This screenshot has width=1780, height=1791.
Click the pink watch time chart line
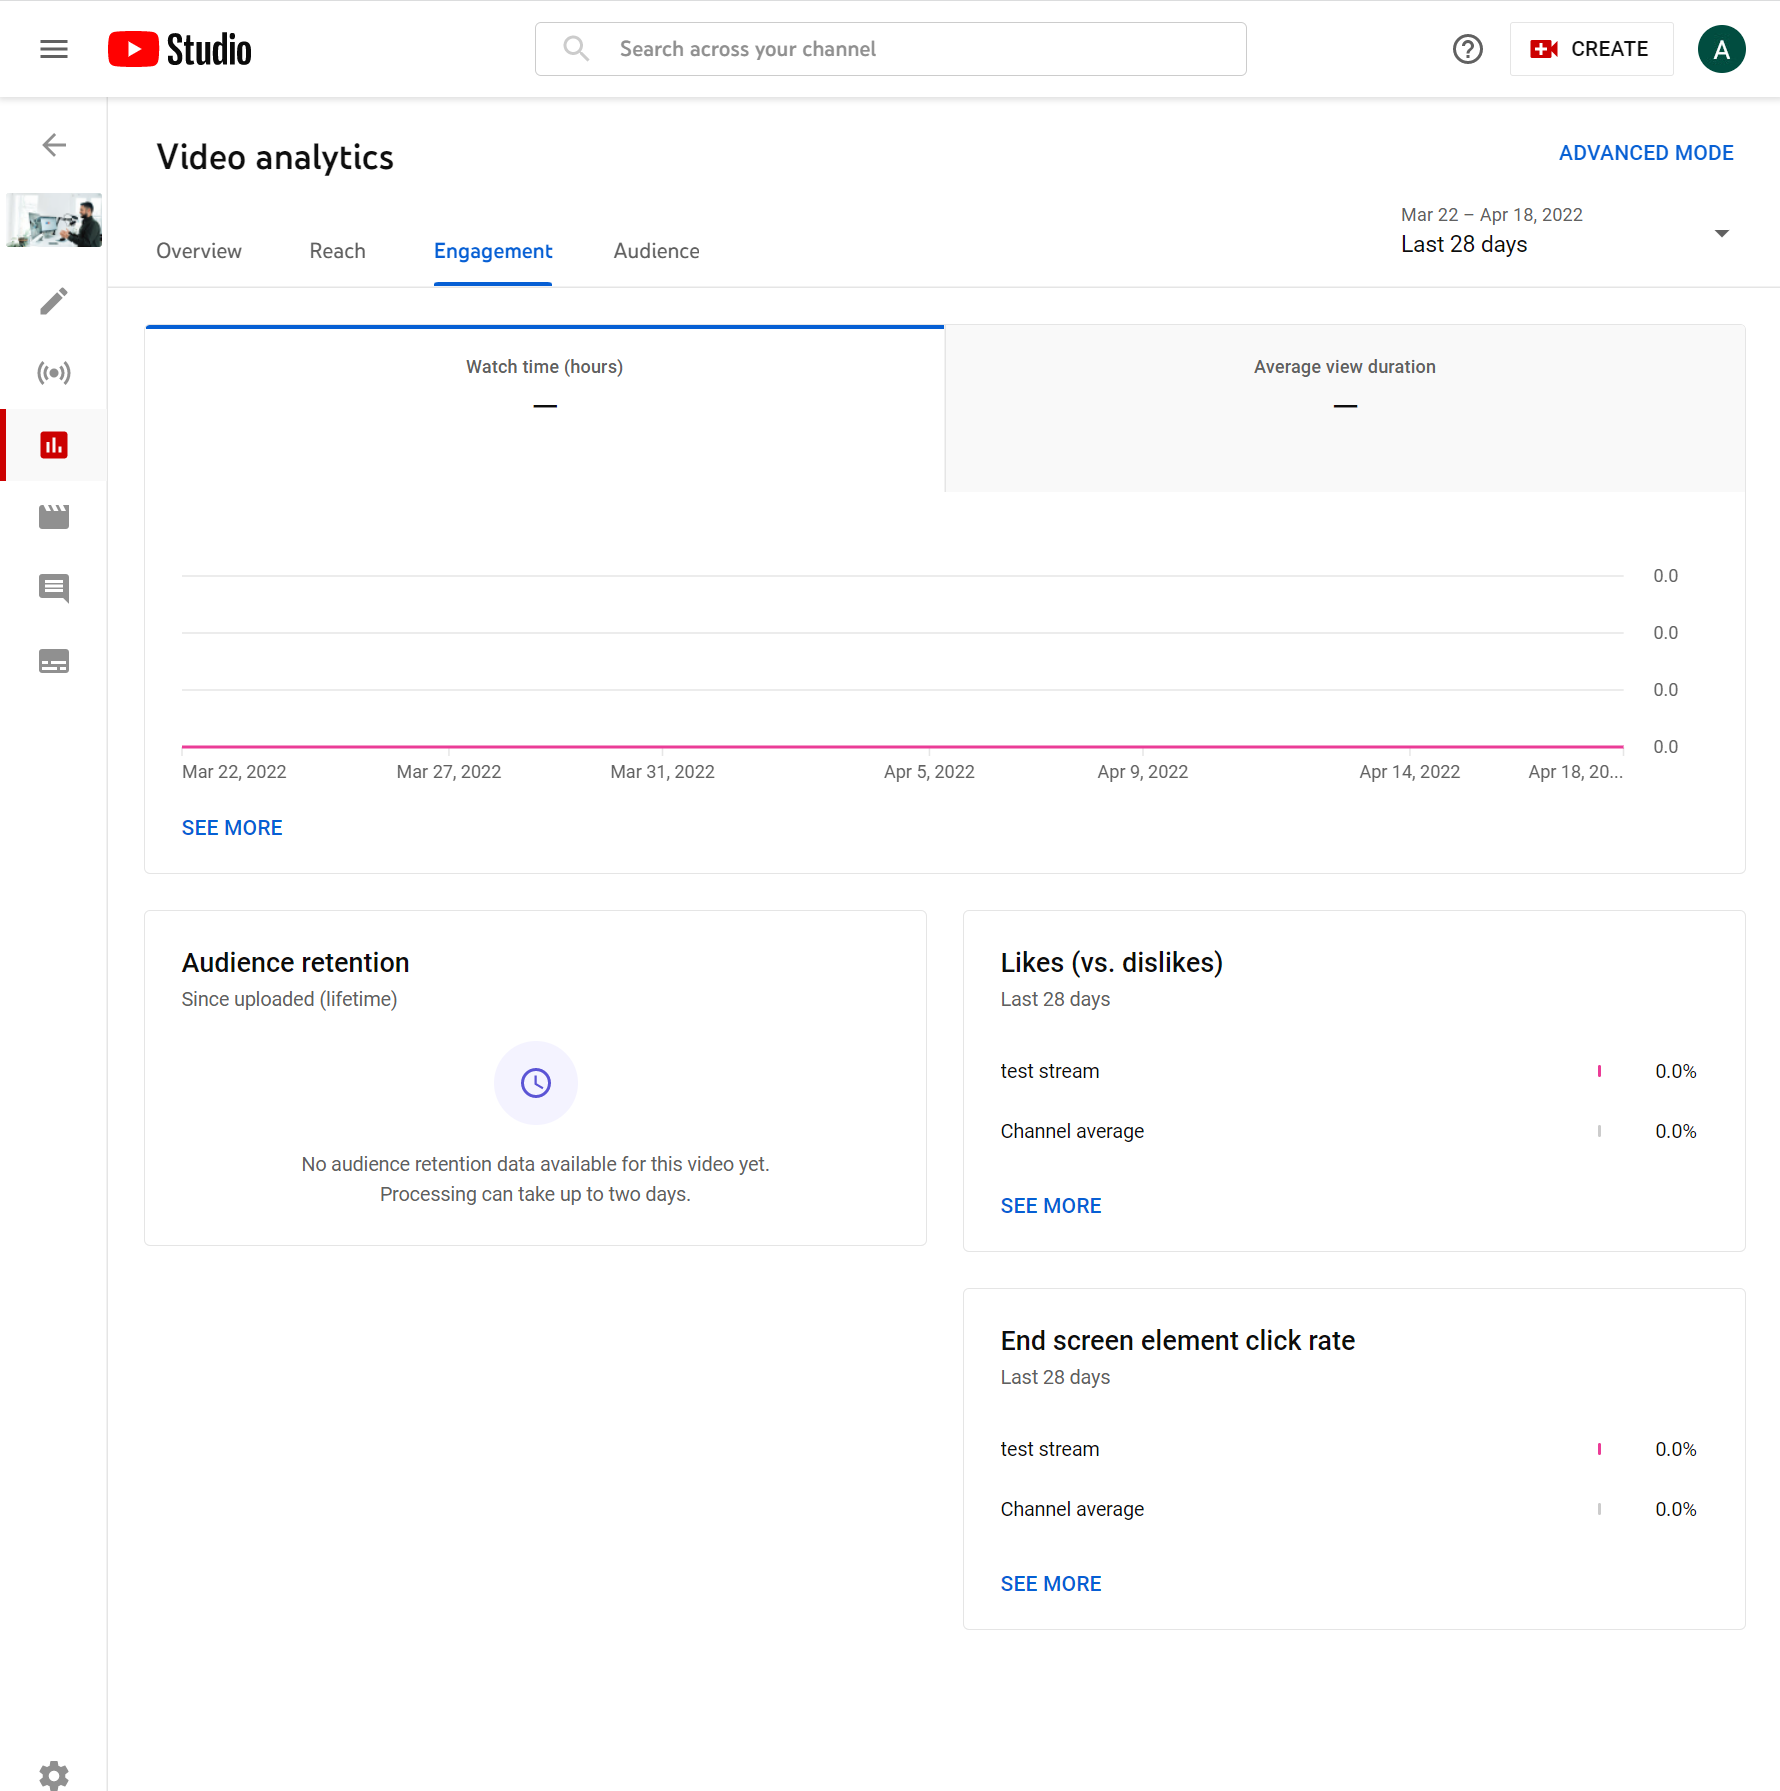tap(902, 747)
